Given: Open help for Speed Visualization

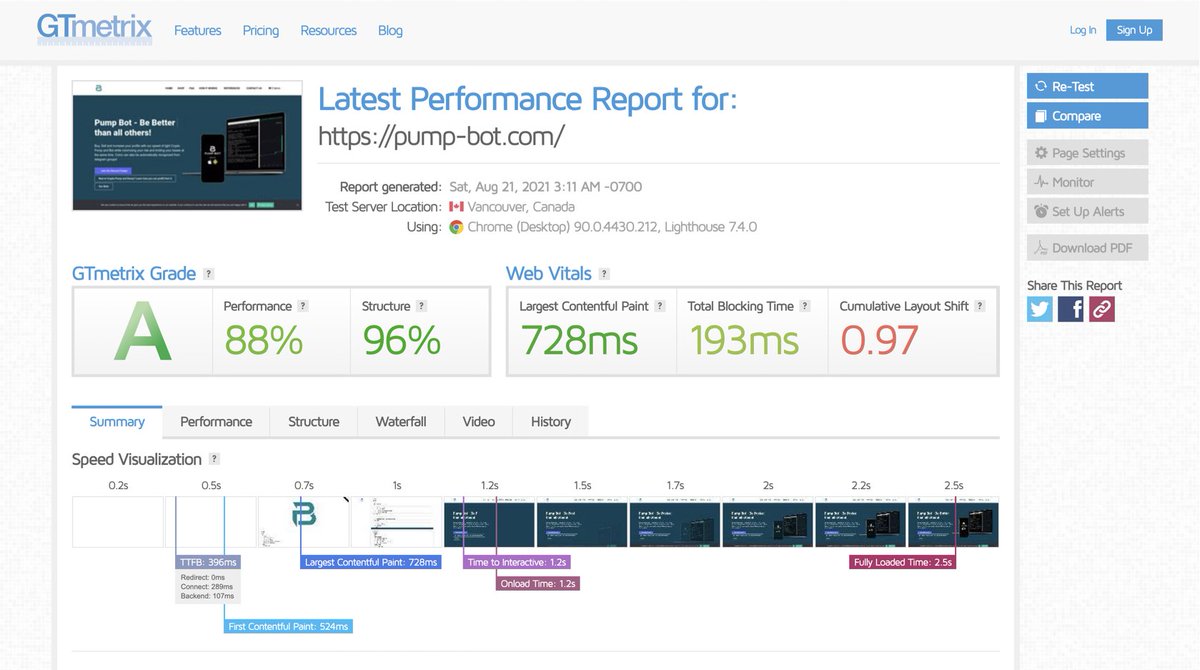Looking at the screenshot, I should [x=214, y=459].
